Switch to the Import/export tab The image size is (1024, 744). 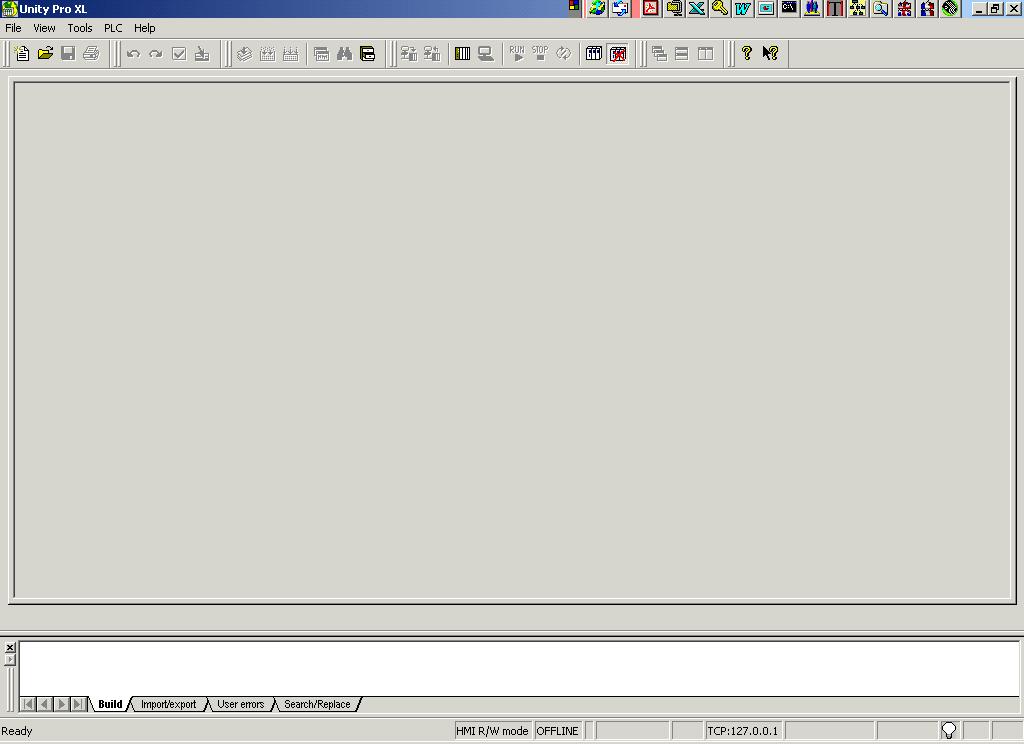tap(167, 704)
